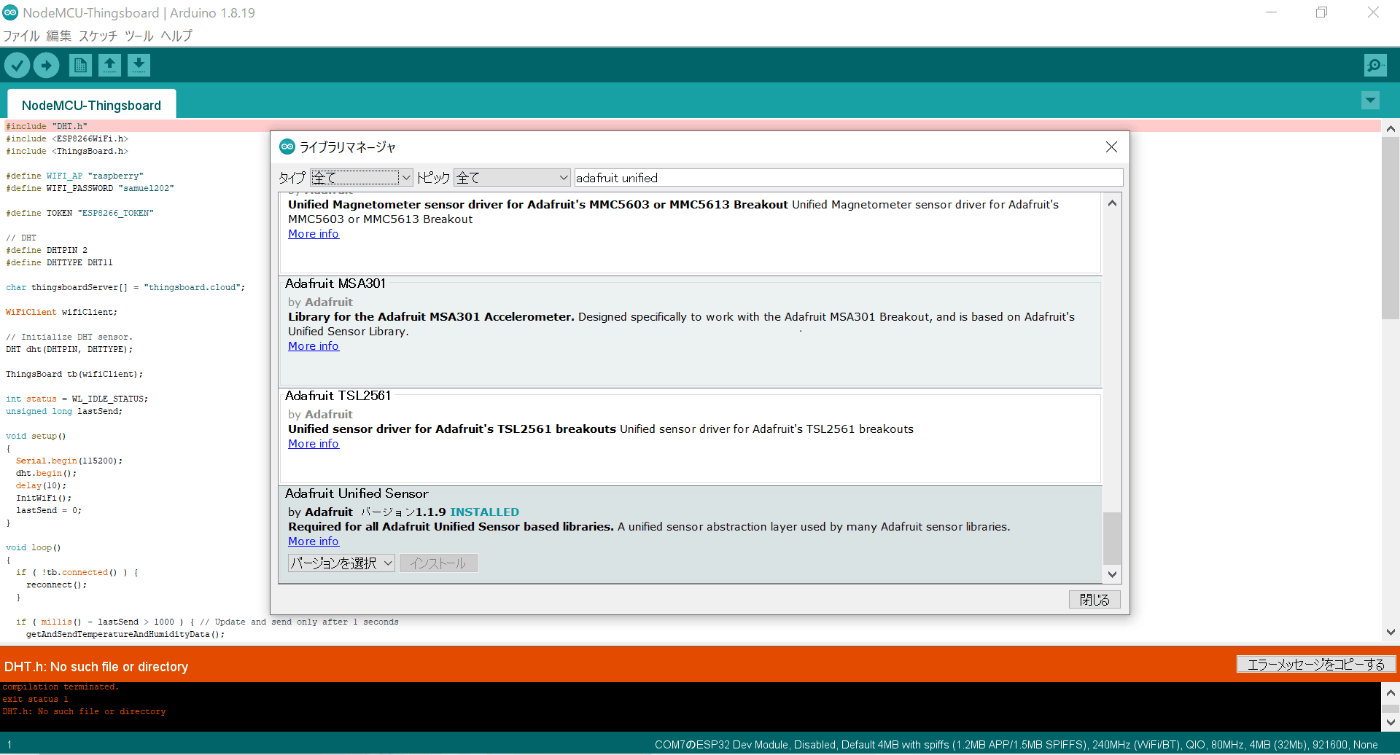The height and width of the screenshot is (755, 1400).
Task: Open the Serial Monitor magnifier icon
Action: [1375, 65]
